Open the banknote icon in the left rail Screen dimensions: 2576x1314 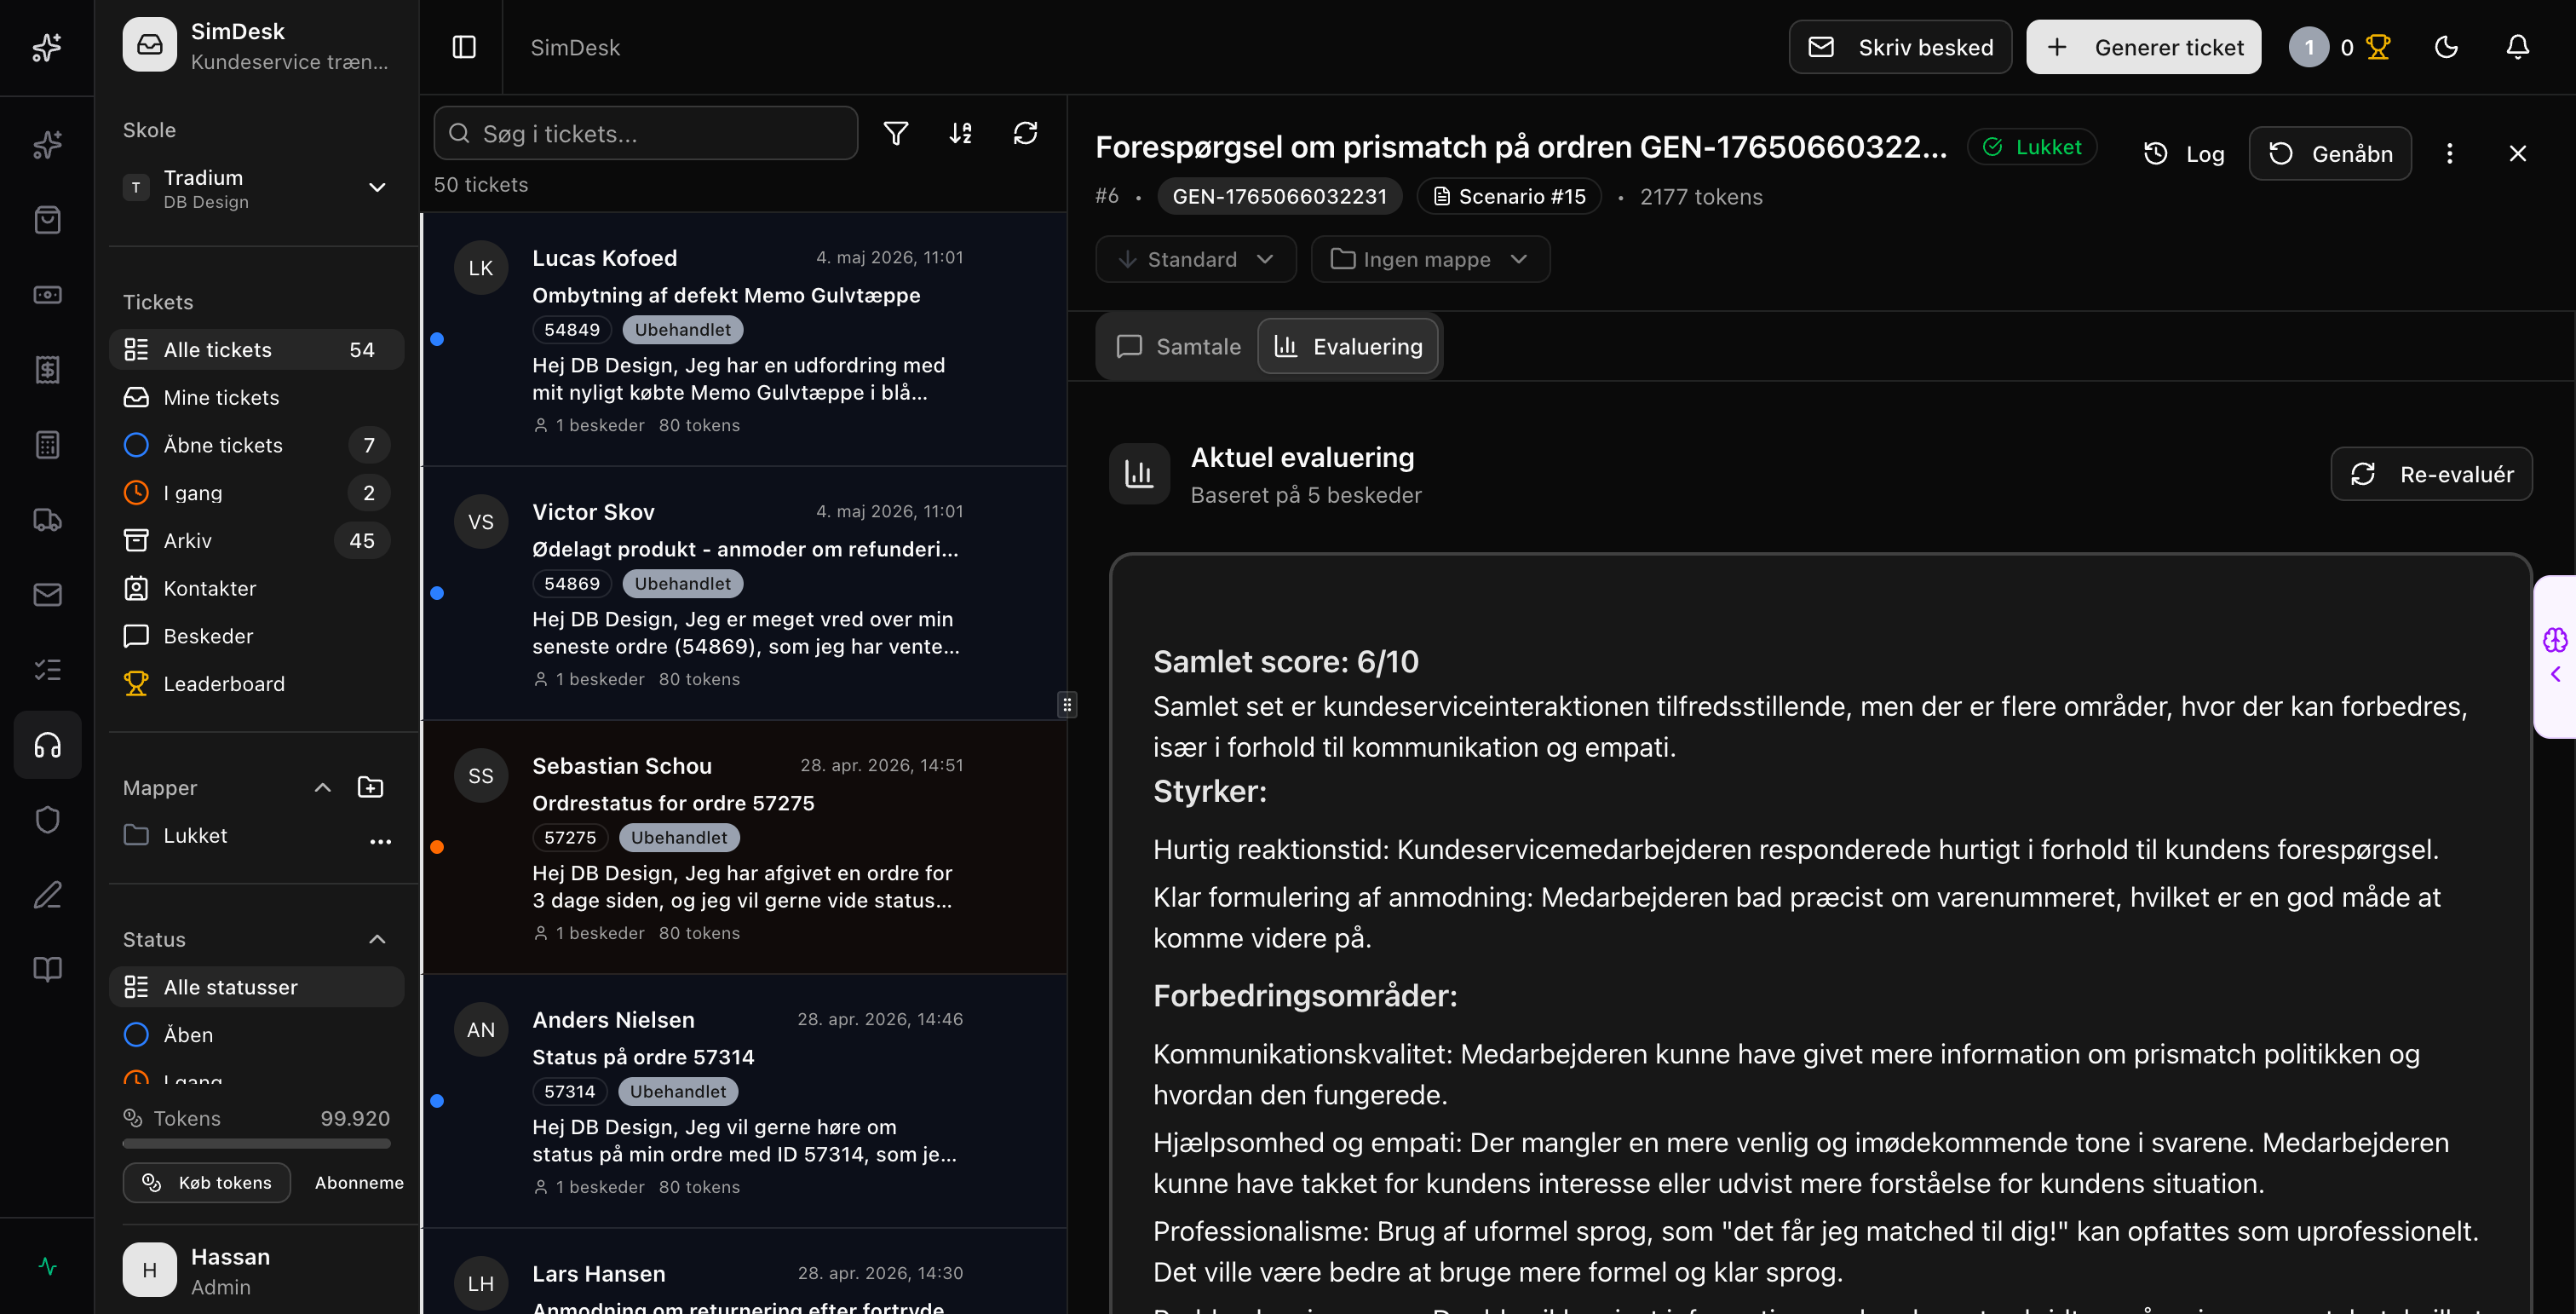pyautogui.click(x=47, y=295)
